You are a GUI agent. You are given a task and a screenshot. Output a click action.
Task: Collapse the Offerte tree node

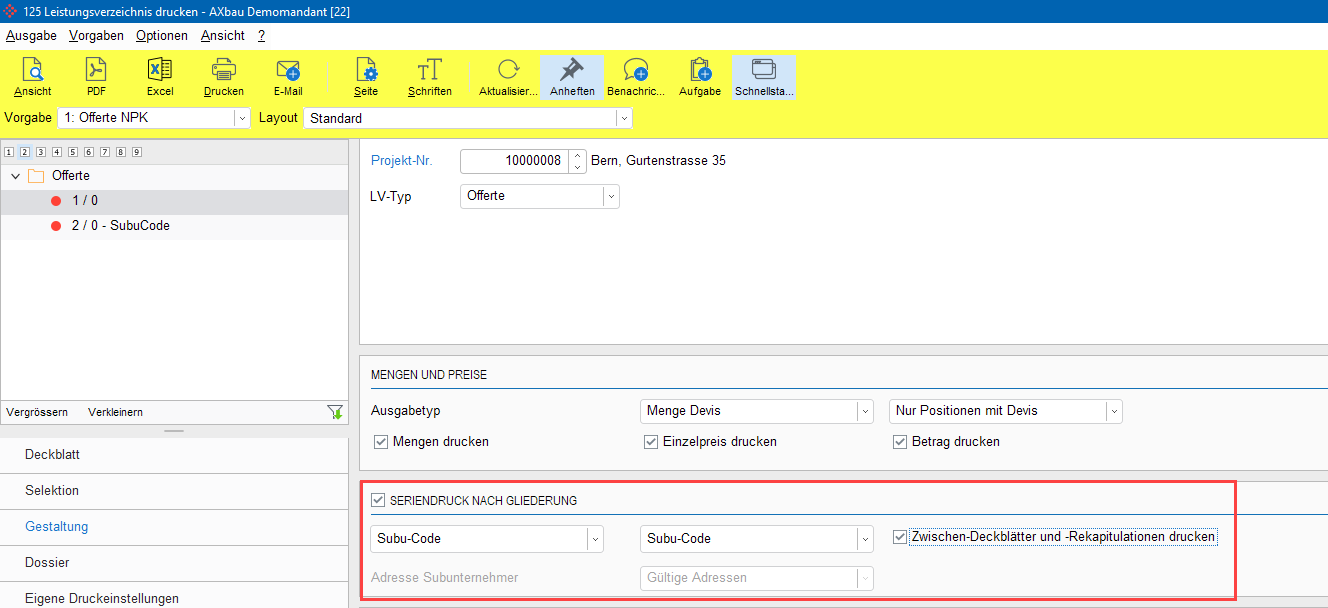pyautogui.click(x=15, y=176)
